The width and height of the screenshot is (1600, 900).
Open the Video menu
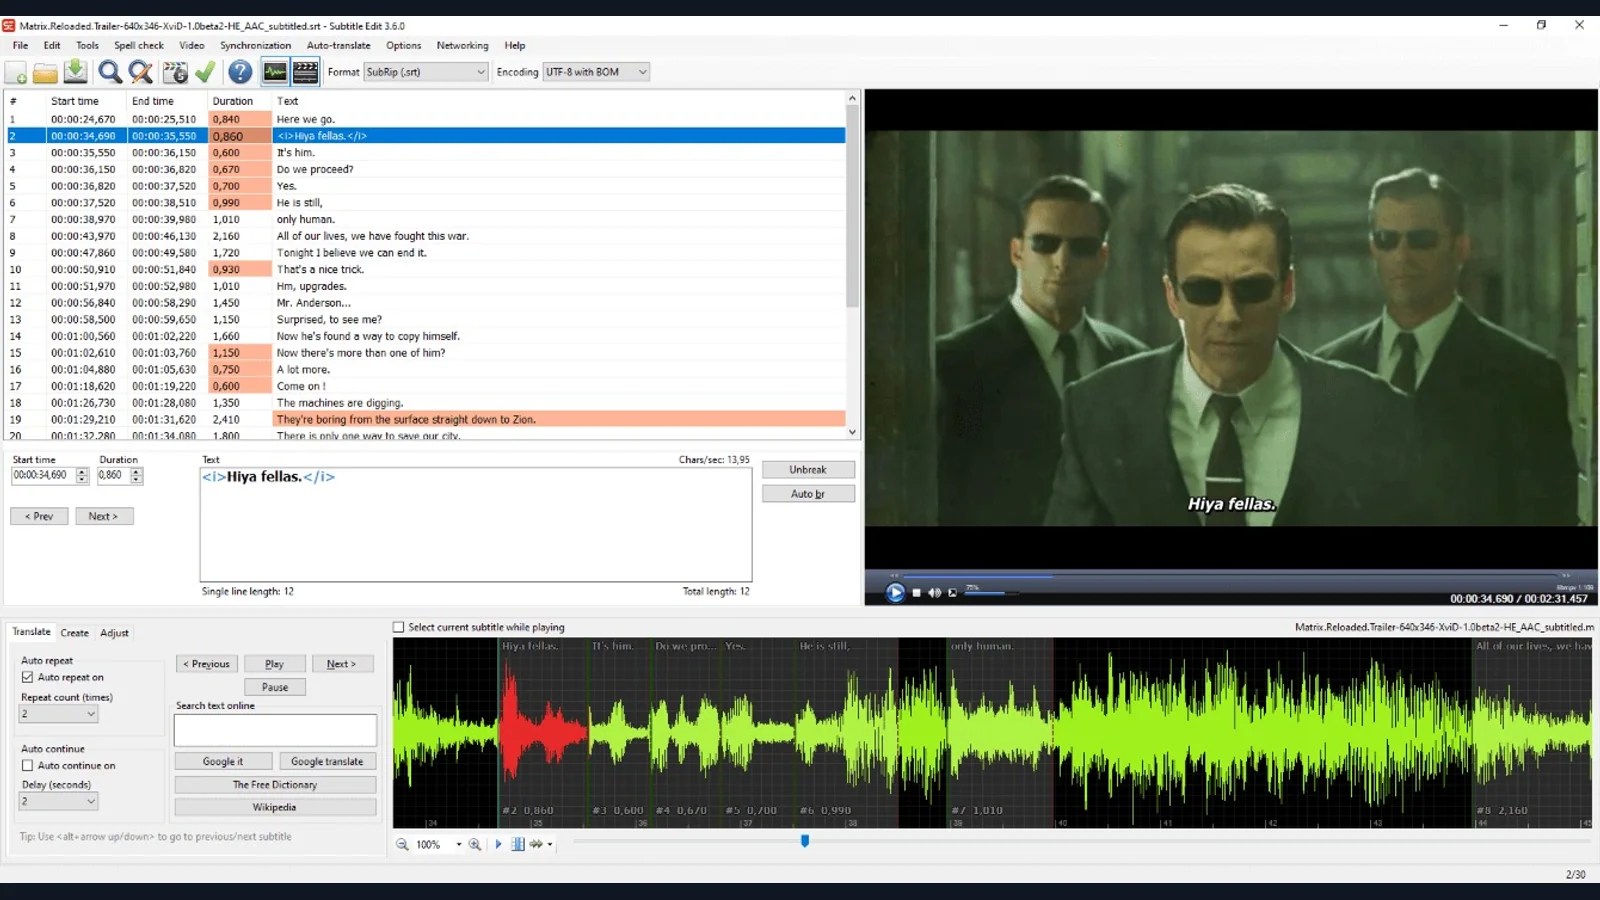point(191,45)
